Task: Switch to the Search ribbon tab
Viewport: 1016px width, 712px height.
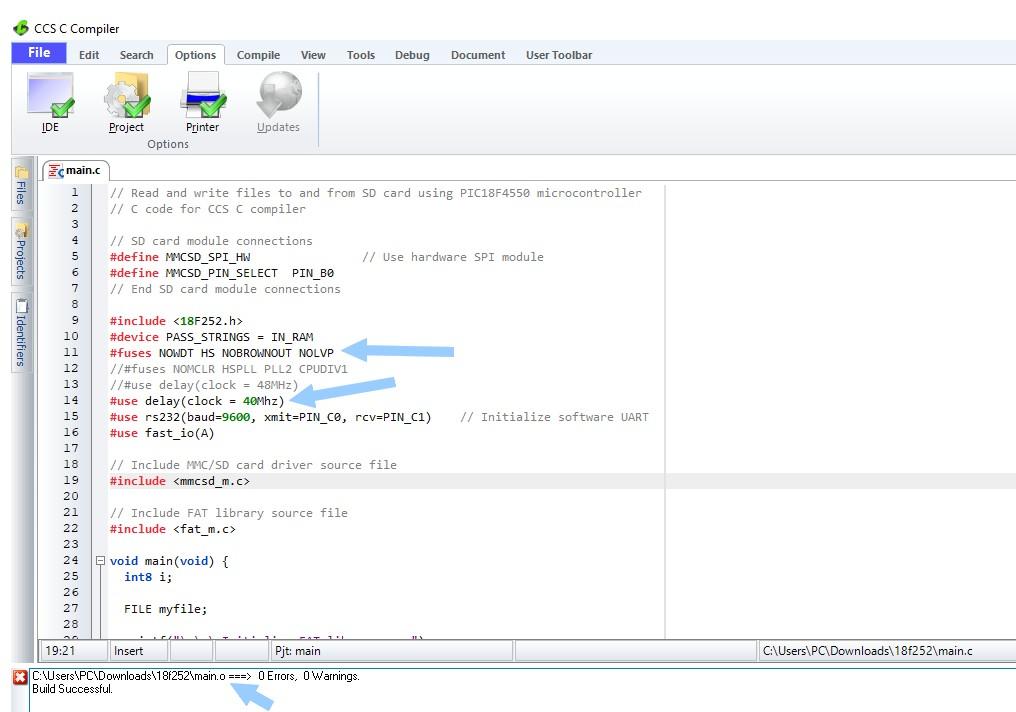Action: [x=136, y=55]
